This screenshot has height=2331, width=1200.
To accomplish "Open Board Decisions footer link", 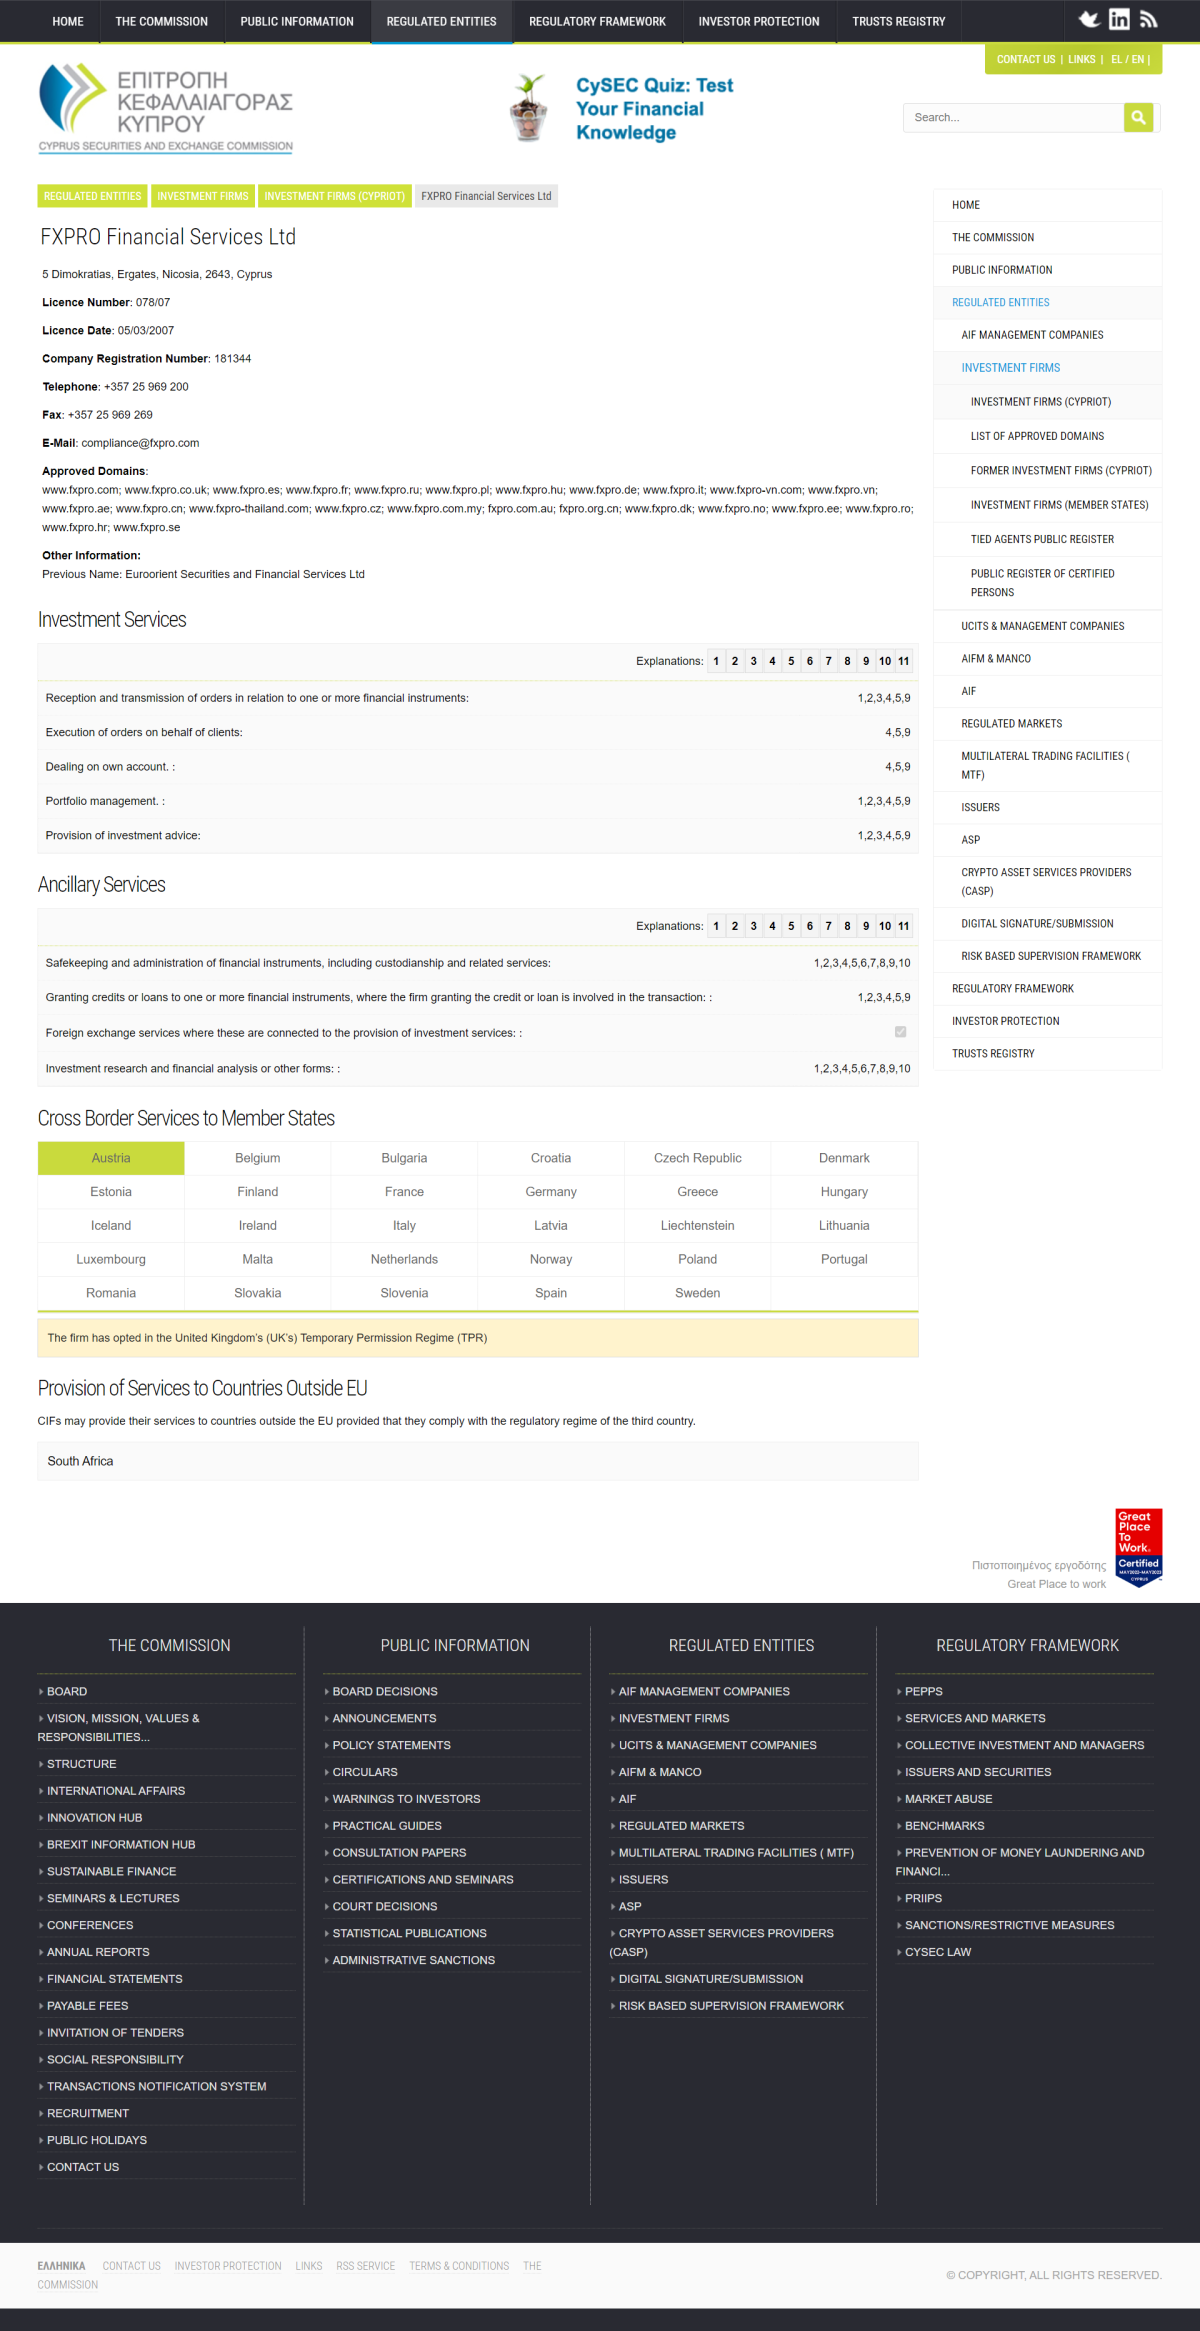I will coord(385,1691).
